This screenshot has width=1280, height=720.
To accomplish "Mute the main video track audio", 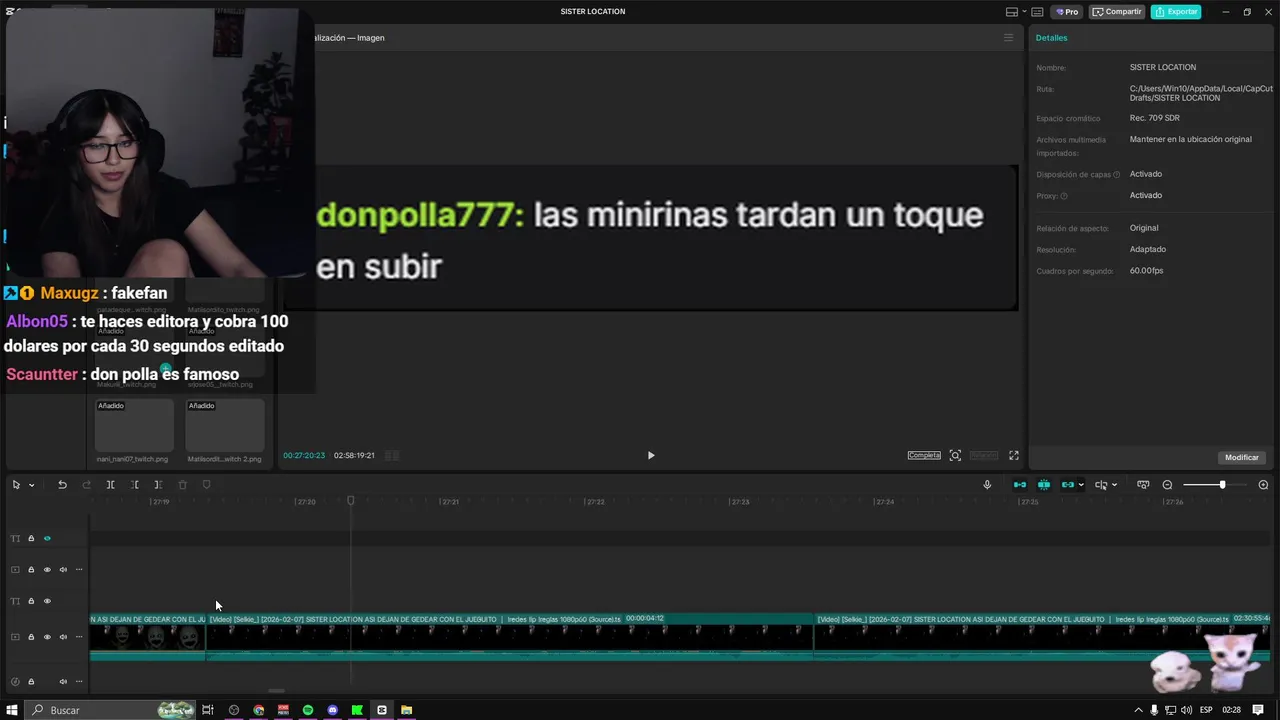I will [x=63, y=637].
